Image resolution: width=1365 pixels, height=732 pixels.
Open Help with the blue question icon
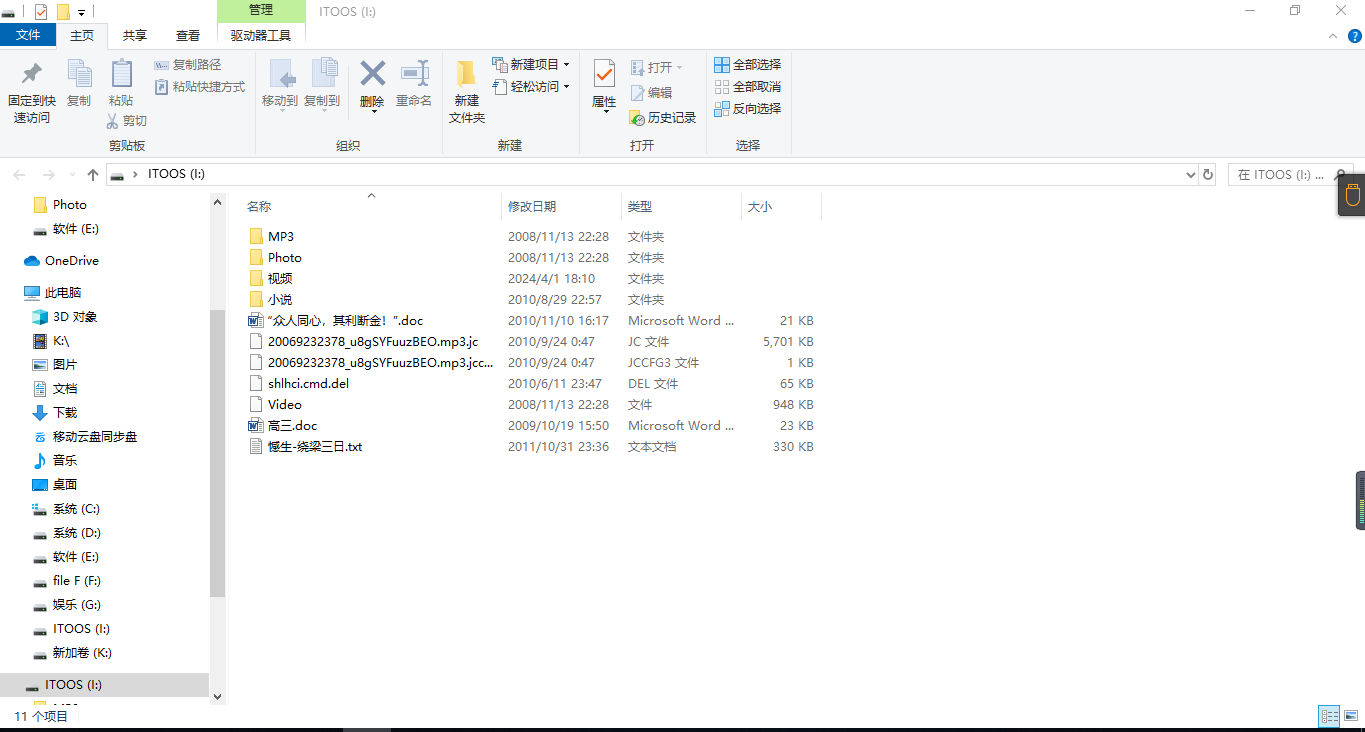pos(1355,36)
